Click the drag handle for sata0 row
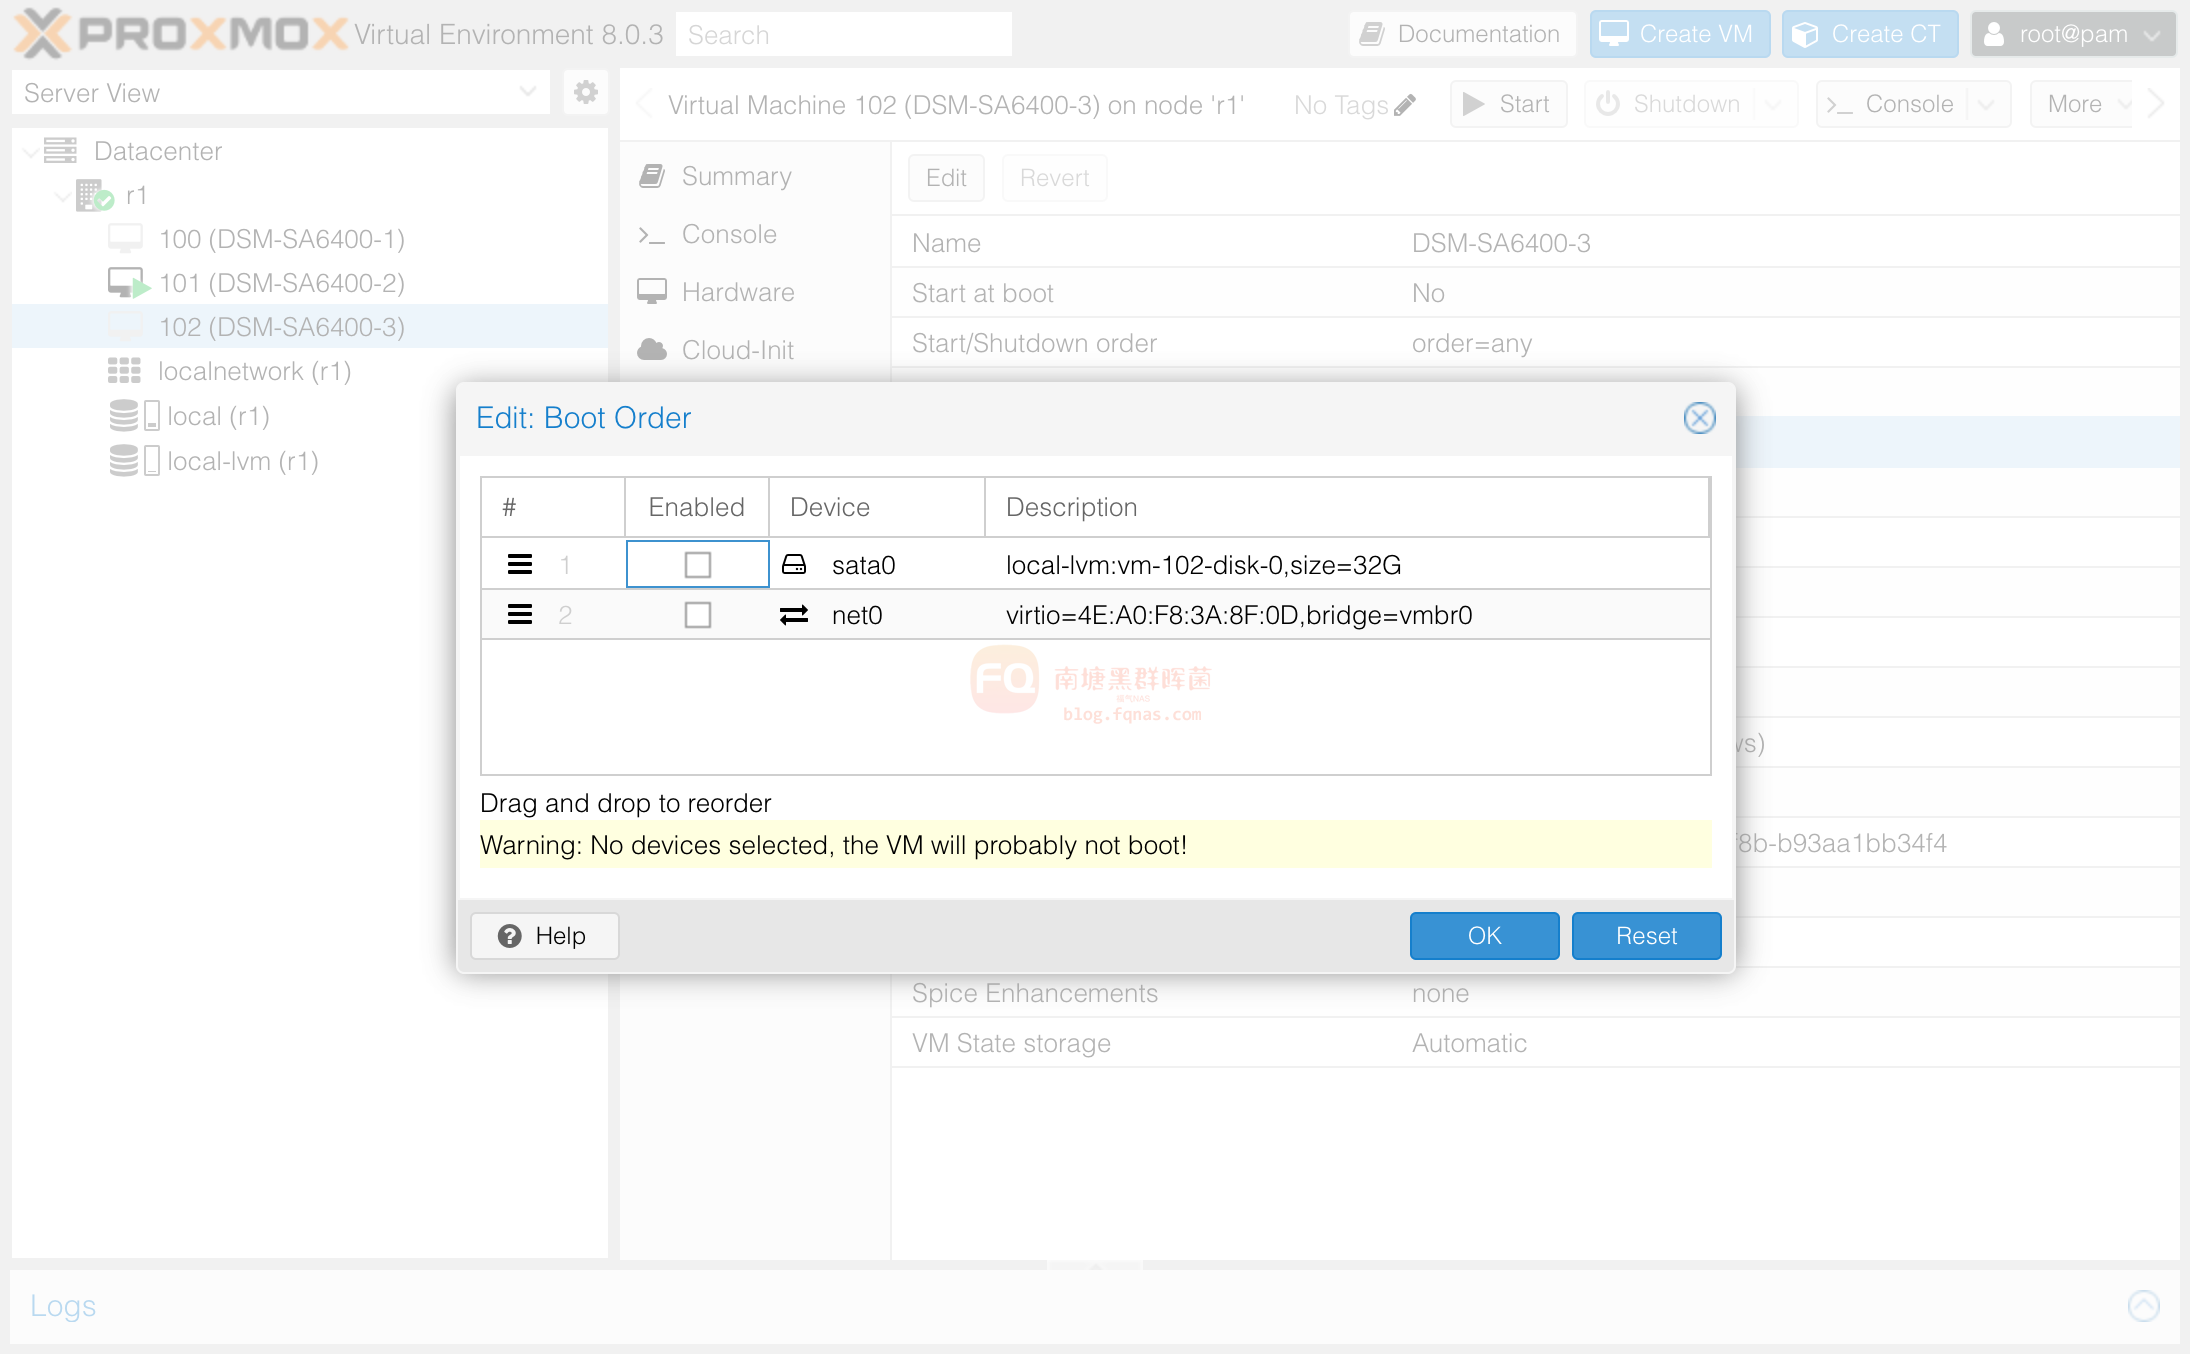The width and height of the screenshot is (2190, 1354). (520, 564)
